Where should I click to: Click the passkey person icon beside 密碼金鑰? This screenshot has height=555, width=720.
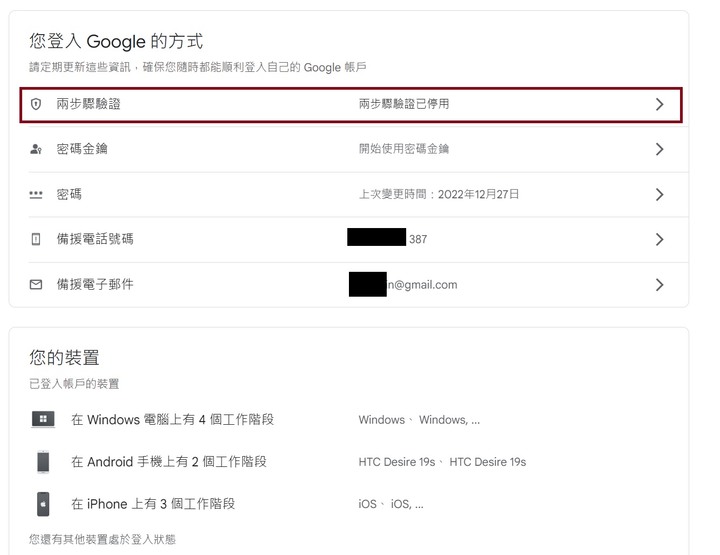pyautogui.click(x=36, y=149)
